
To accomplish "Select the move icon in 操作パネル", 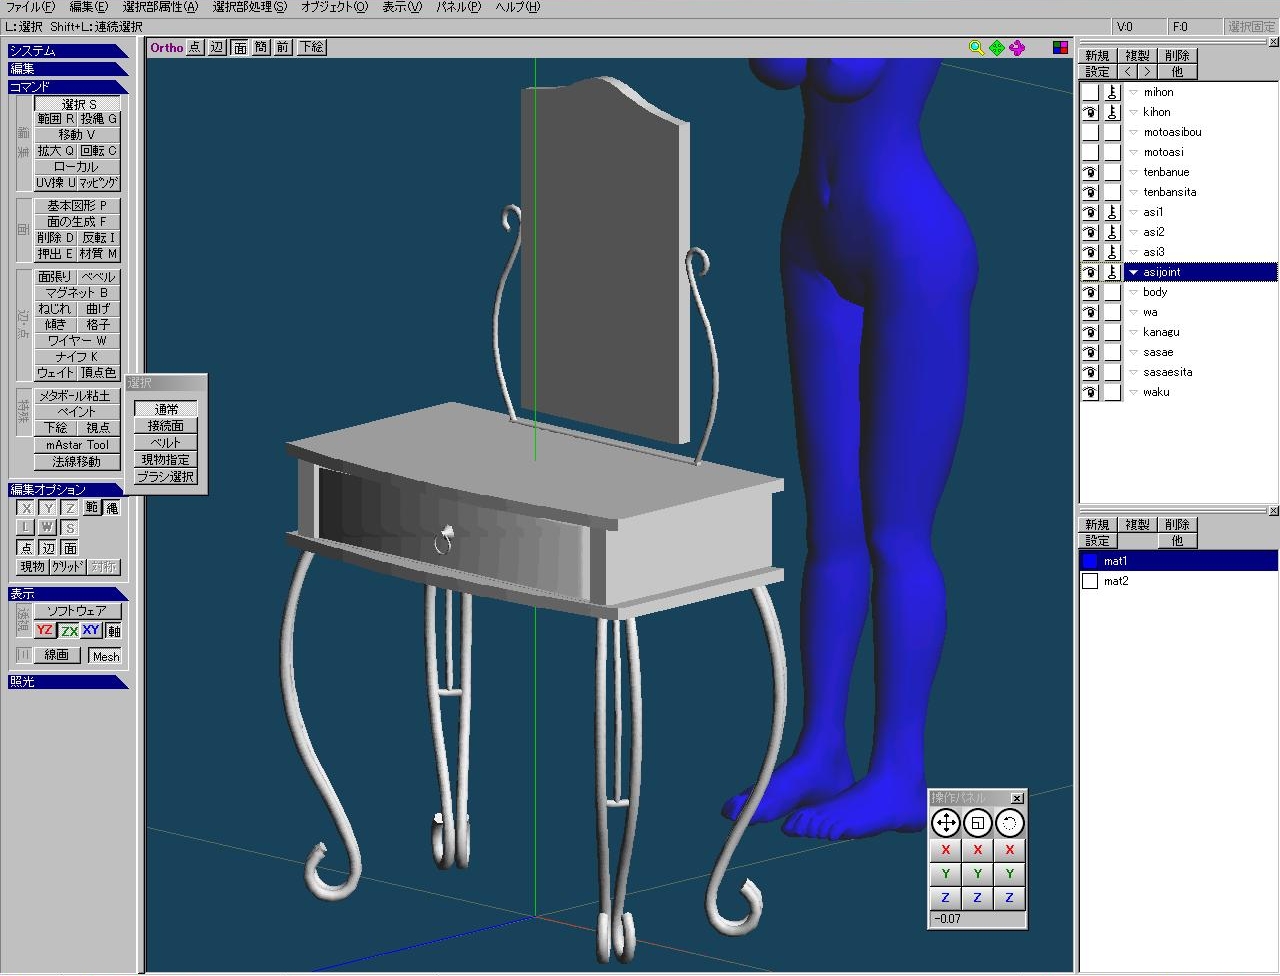I will 945,823.
